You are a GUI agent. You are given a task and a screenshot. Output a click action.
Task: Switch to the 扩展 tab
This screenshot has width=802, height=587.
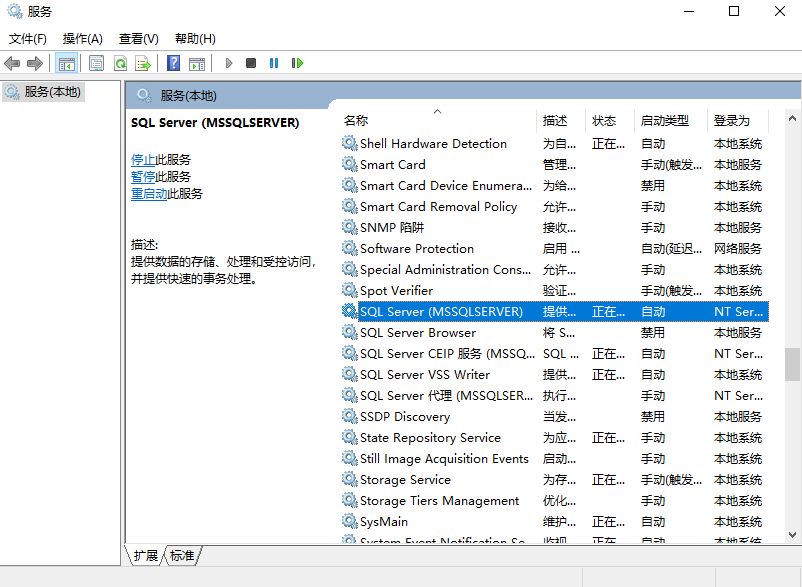146,555
